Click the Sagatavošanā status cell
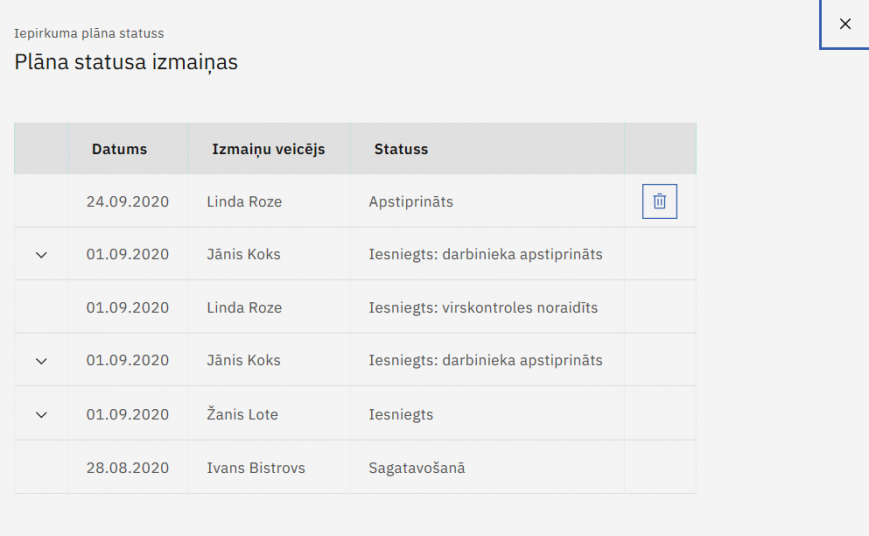The width and height of the screenshot is (869, 536). pyautogui.click(x=416, y=468)
